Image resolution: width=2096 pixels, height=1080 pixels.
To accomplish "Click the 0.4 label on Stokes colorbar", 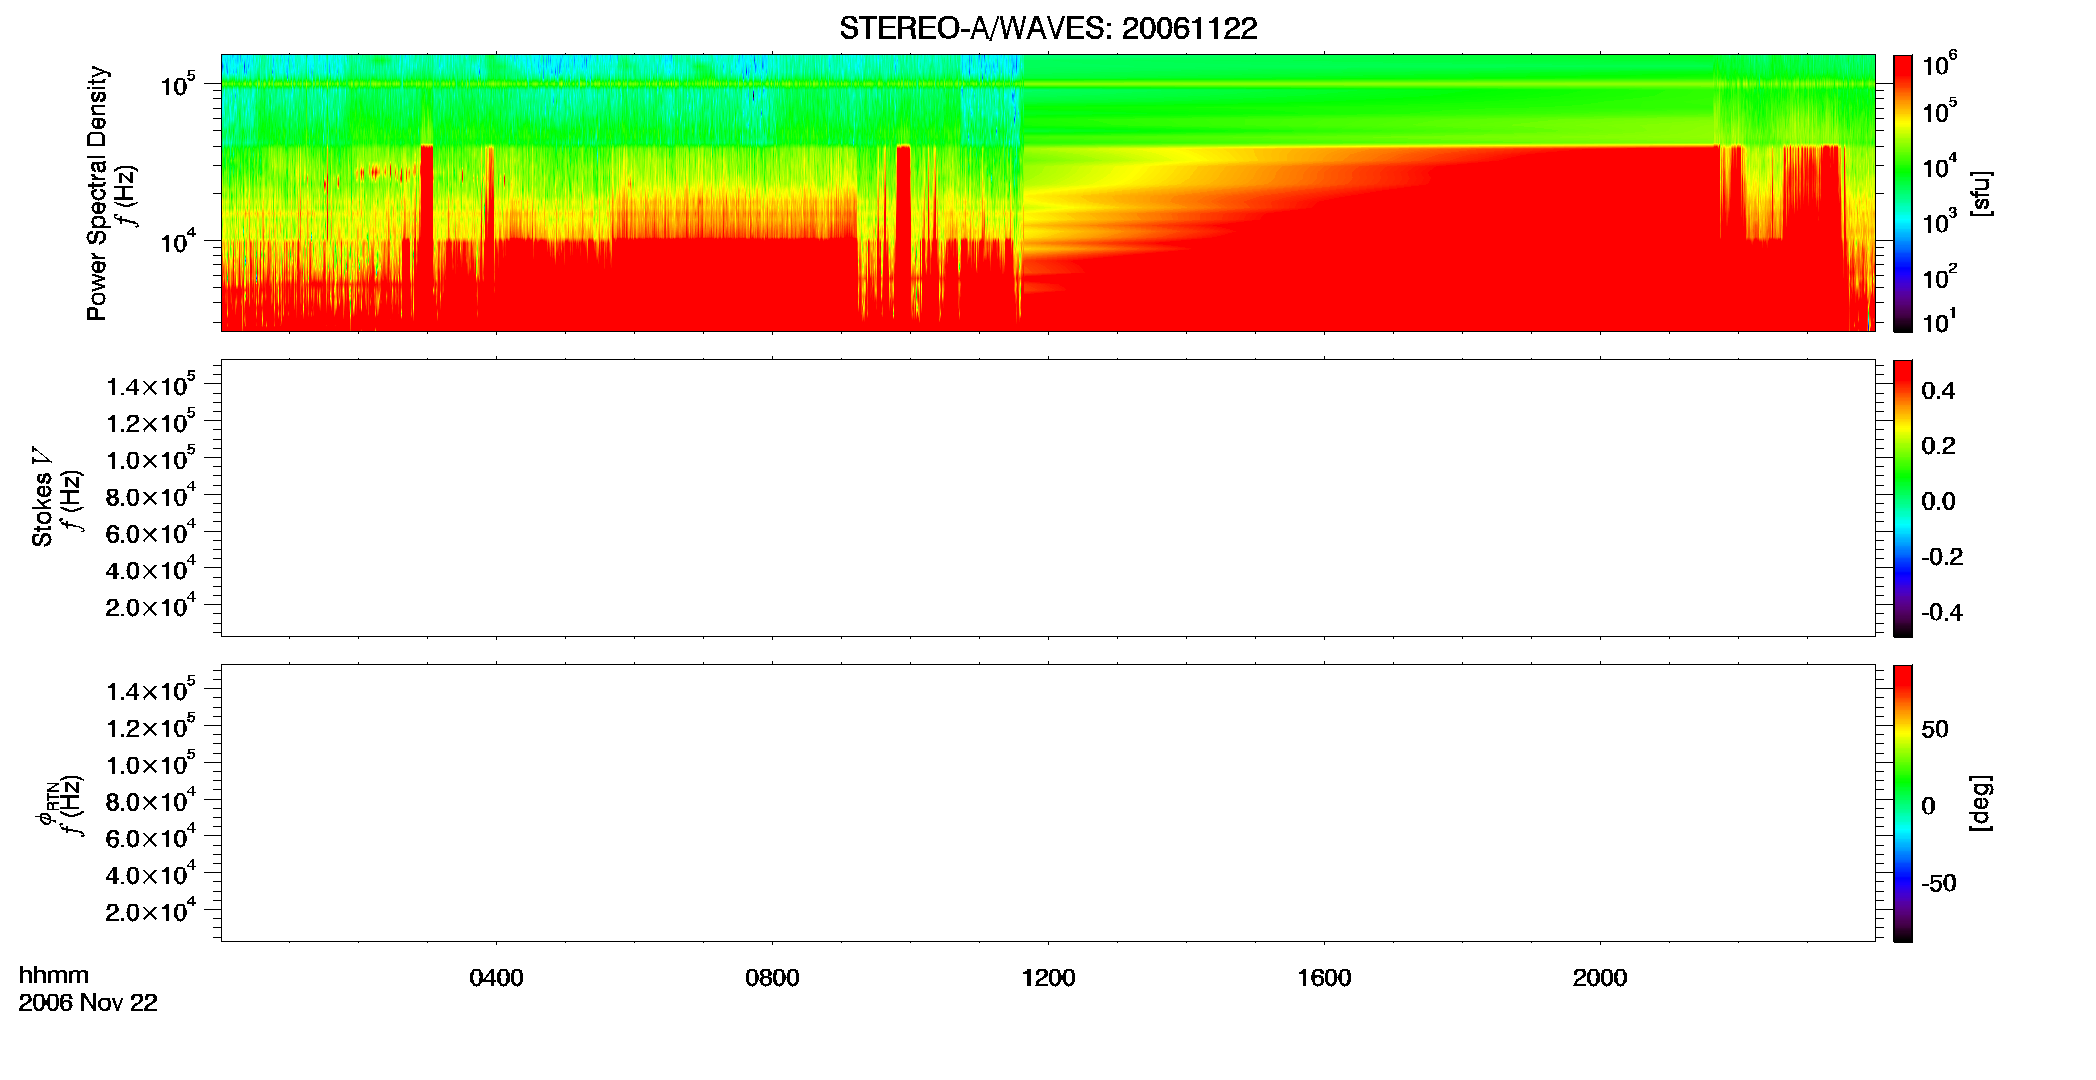I will (1938, 391).
